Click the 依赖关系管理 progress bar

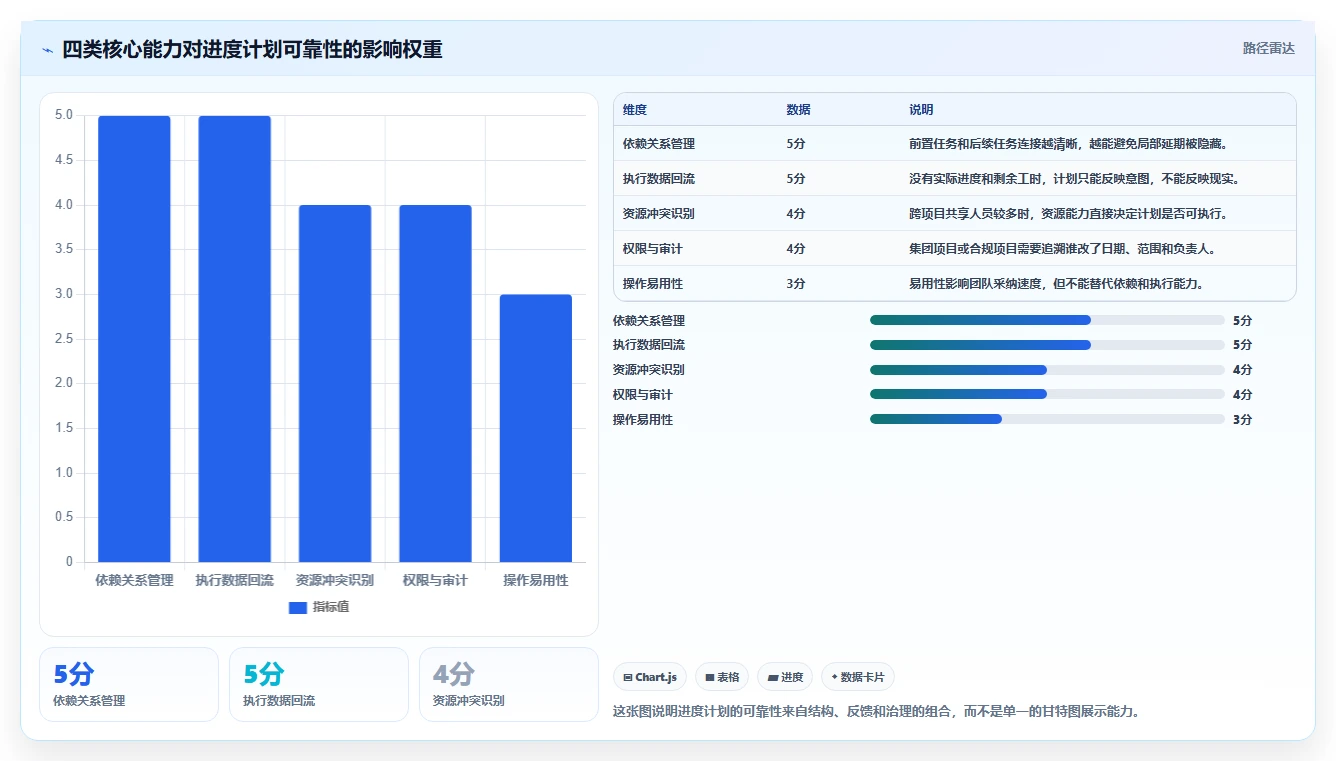coord(1047,320)
